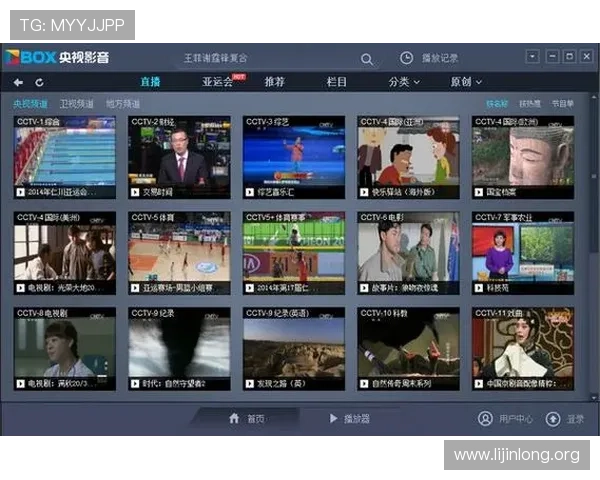Image resolution: width=600 pixels, height=480 pixels.
Task: Play icon beside 快乐驿站 on CCTV-4 亚洲
Action: coord(364,192)
